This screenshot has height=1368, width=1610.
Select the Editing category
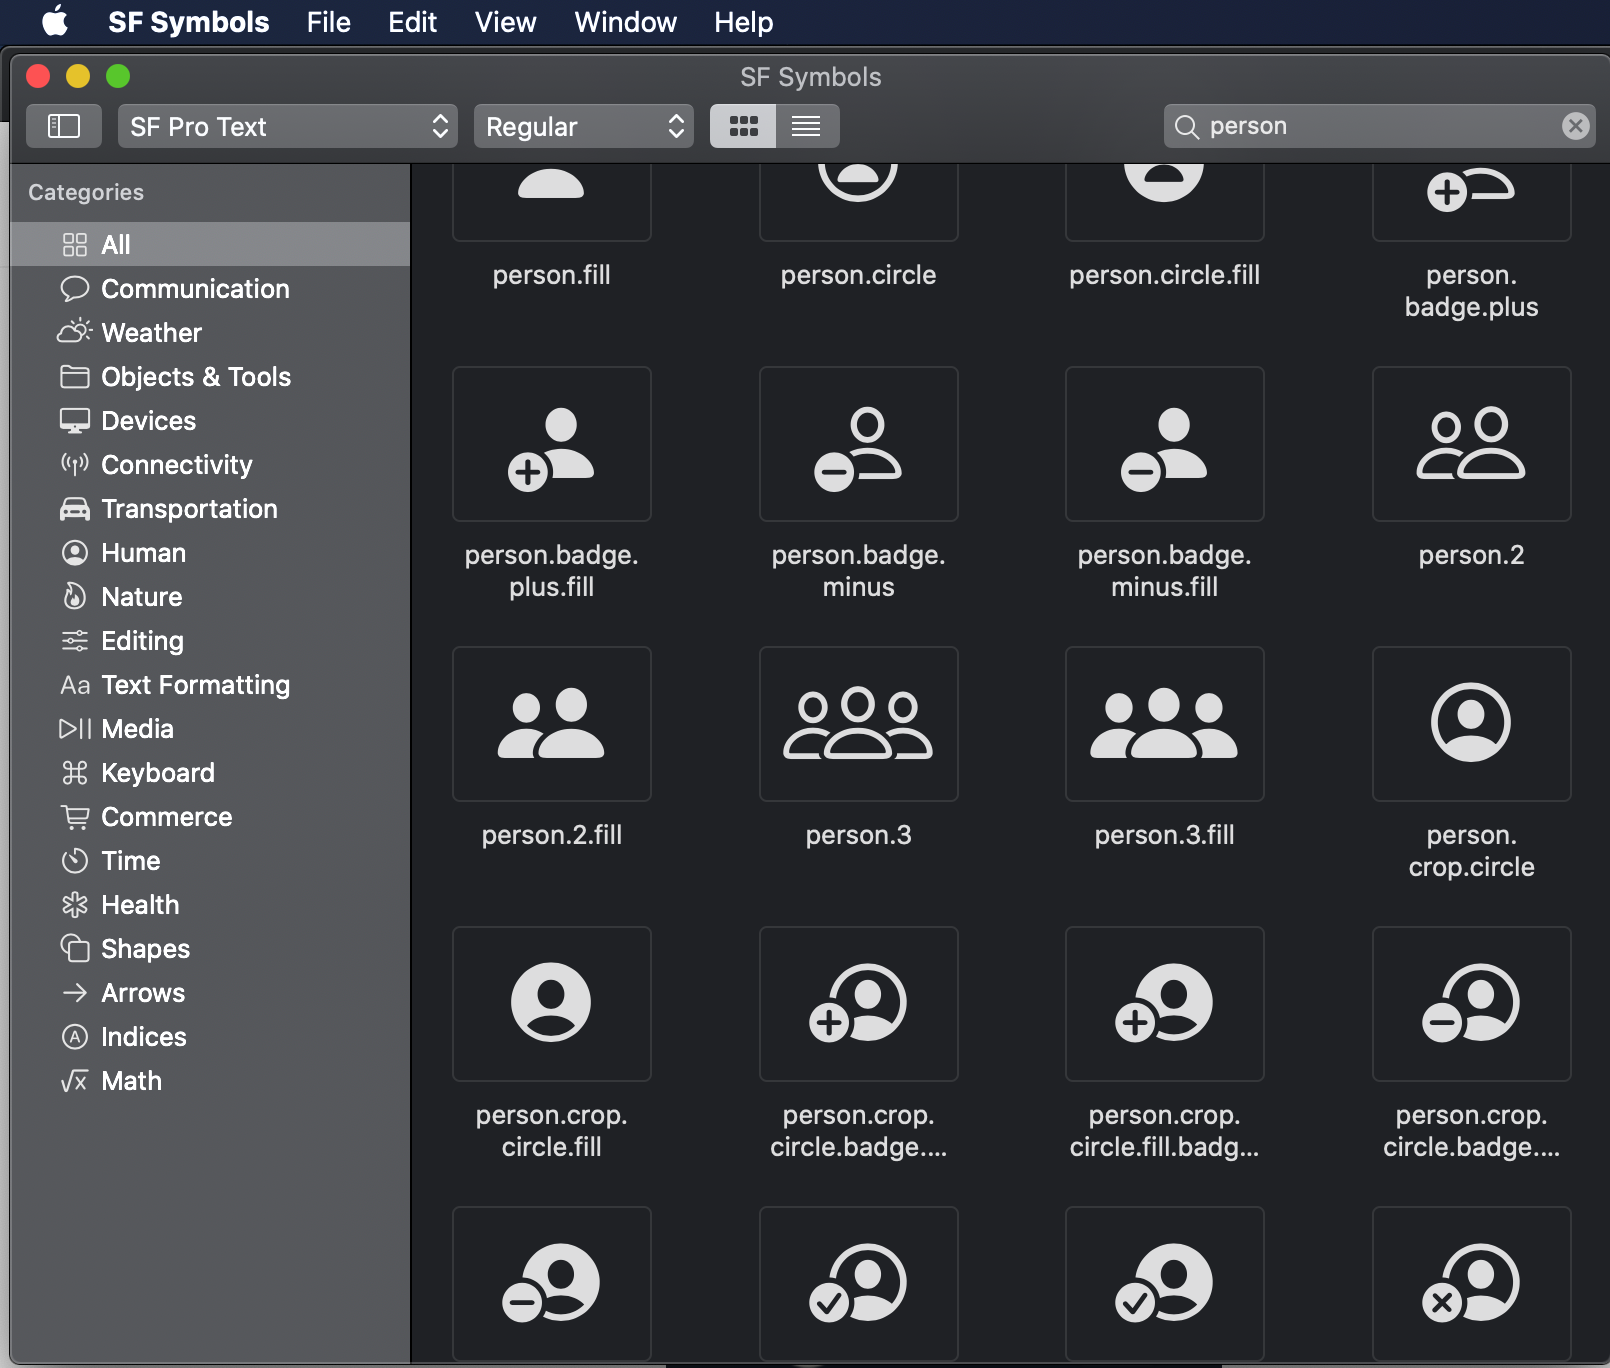pyautogui.click(x=210, y=641)
